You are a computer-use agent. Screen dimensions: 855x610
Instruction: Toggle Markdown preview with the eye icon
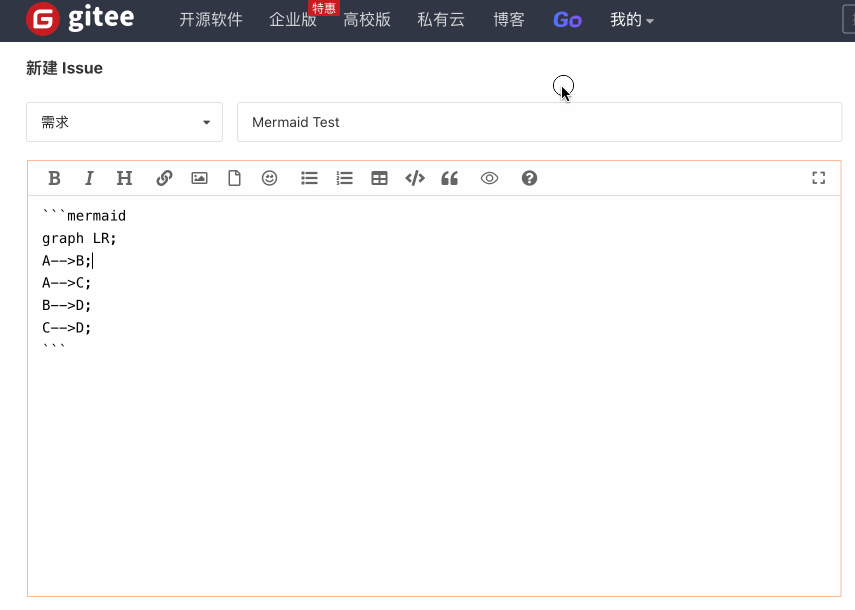point(489,178)
